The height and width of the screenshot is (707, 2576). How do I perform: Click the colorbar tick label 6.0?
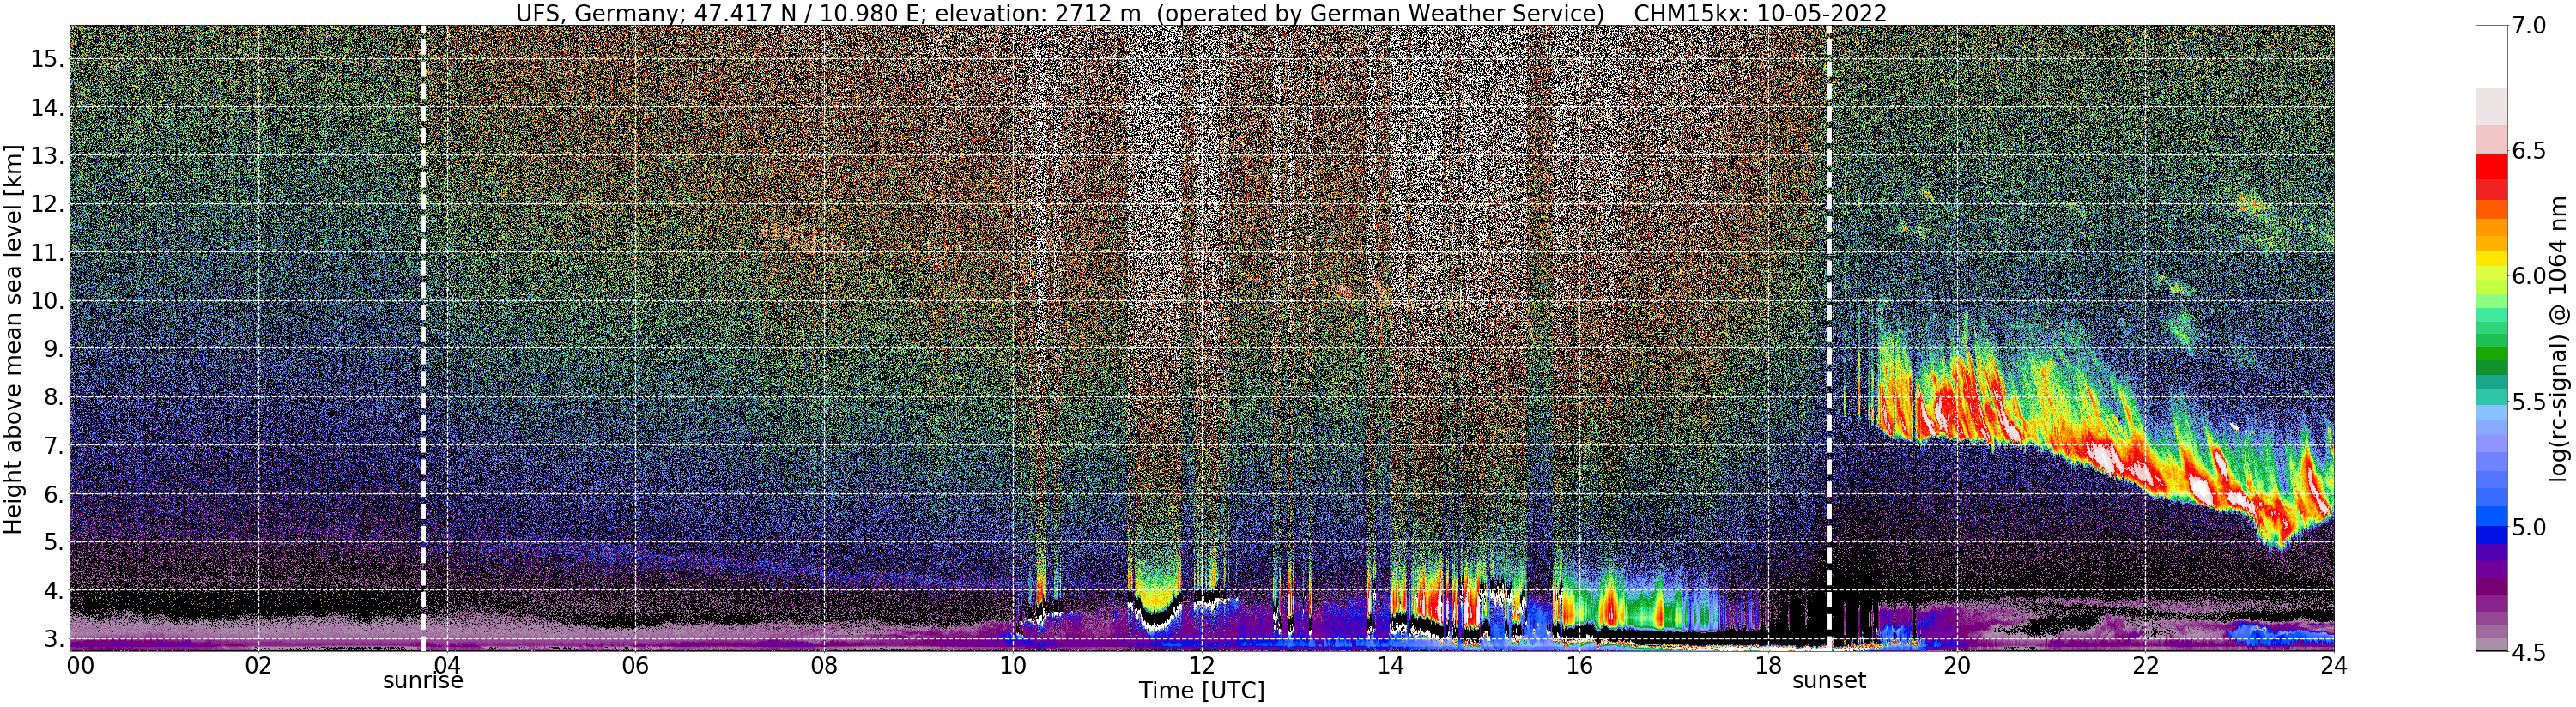(2527, 277)
